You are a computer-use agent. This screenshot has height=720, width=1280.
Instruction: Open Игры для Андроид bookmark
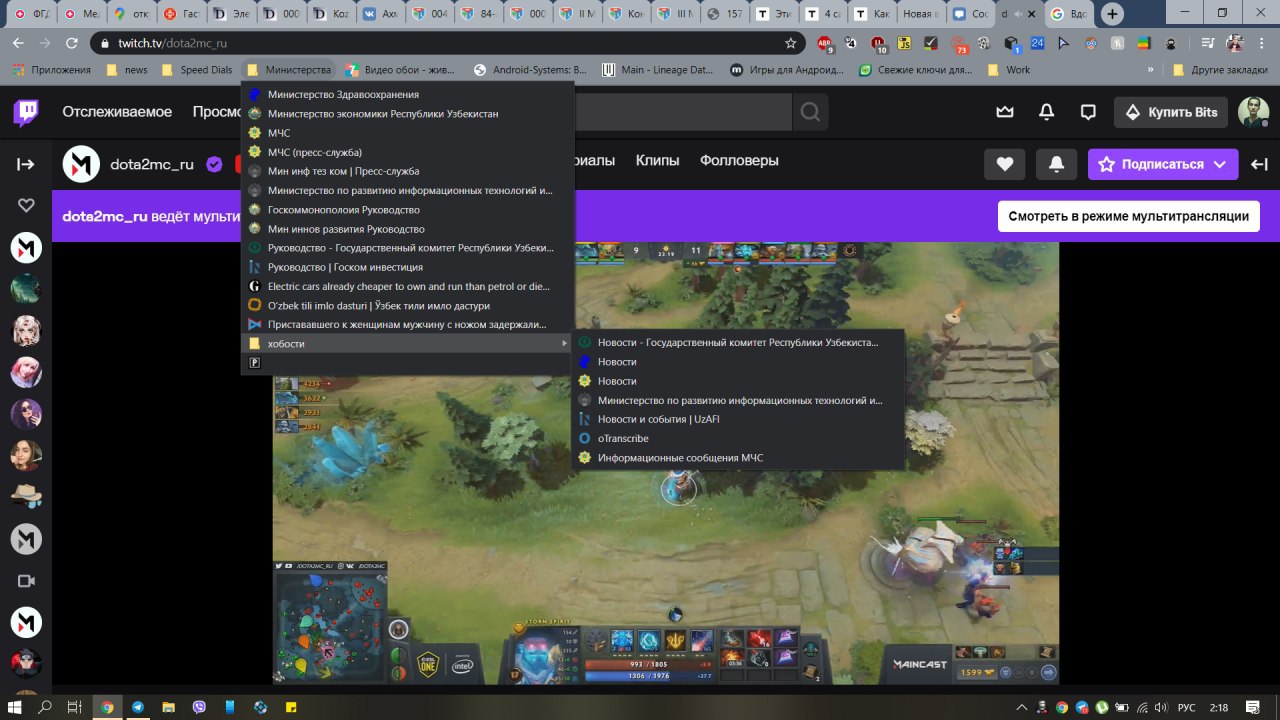[786, 70]
